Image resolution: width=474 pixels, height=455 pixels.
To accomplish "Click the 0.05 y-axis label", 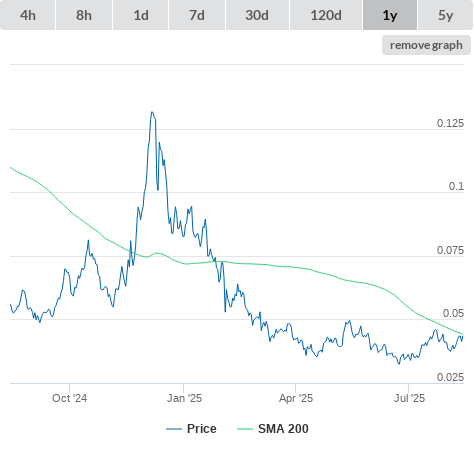I will click(x=453, y=313).
